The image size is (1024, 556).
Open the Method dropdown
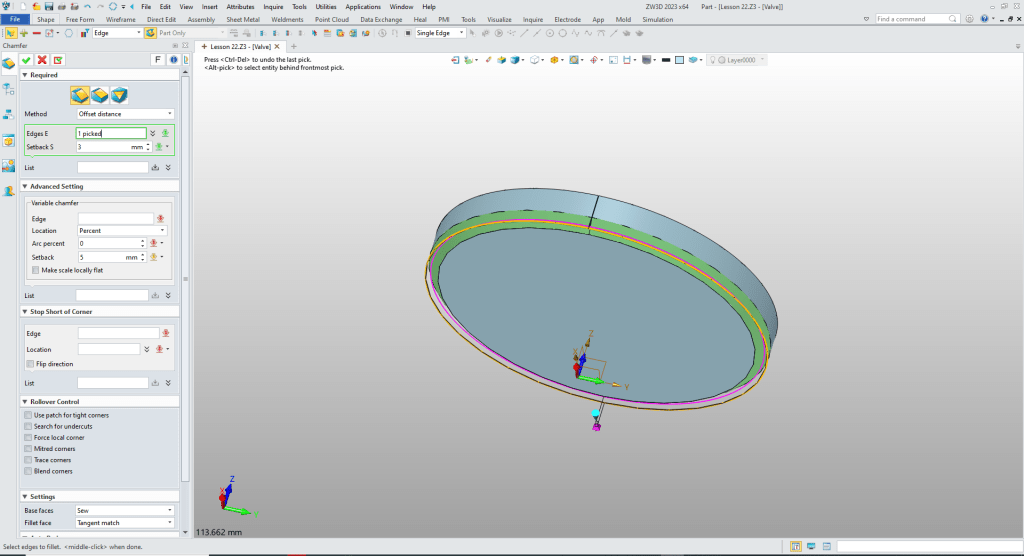pos(125,114)
